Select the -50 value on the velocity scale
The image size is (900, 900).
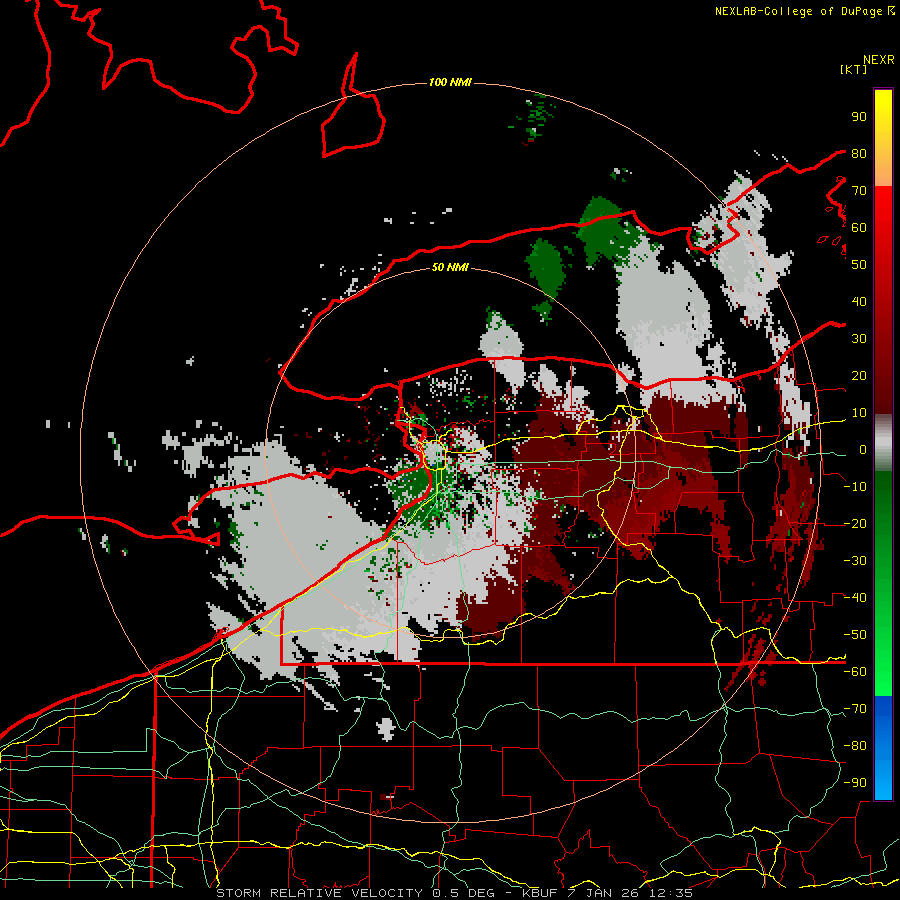coord(855,635)
